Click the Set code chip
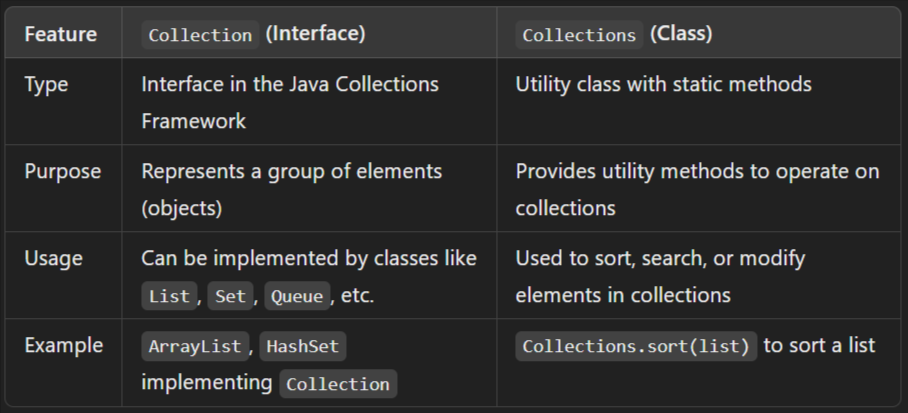This screenshot has height=413, width=908. (230, 297)
